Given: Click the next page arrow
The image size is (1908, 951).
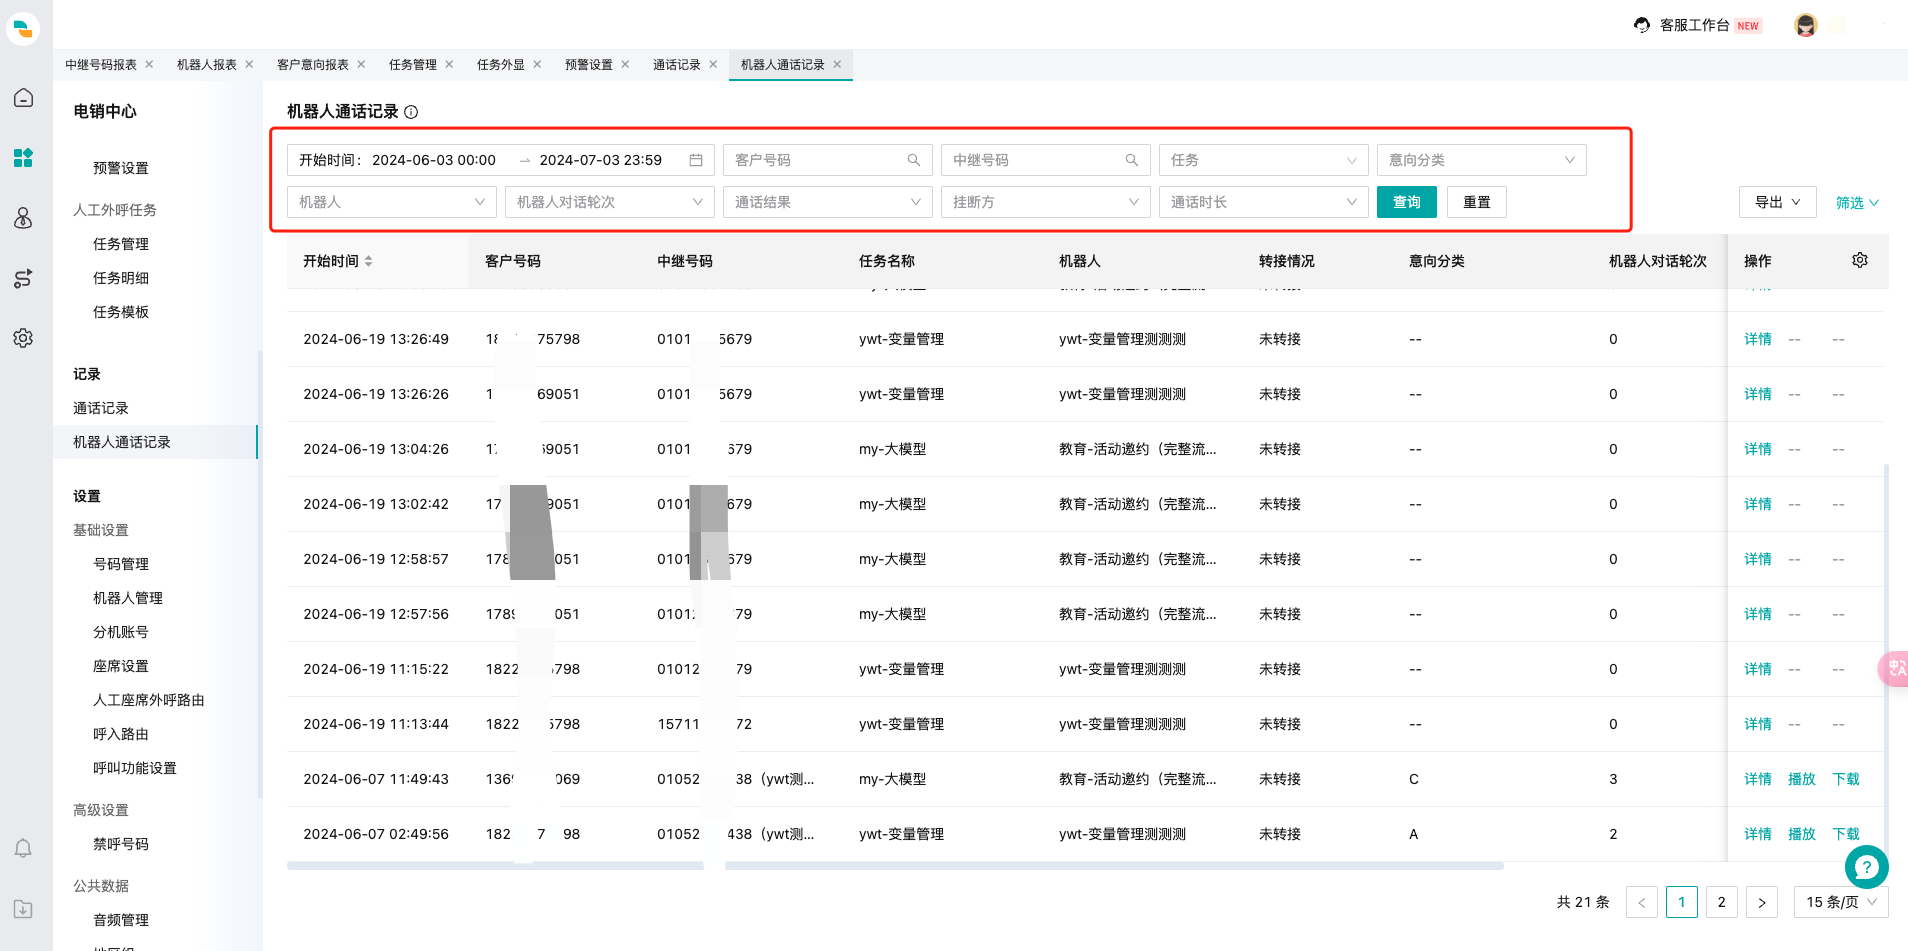Looking at the screenshot, I should pyautogui.click(x=1762, y=902).
